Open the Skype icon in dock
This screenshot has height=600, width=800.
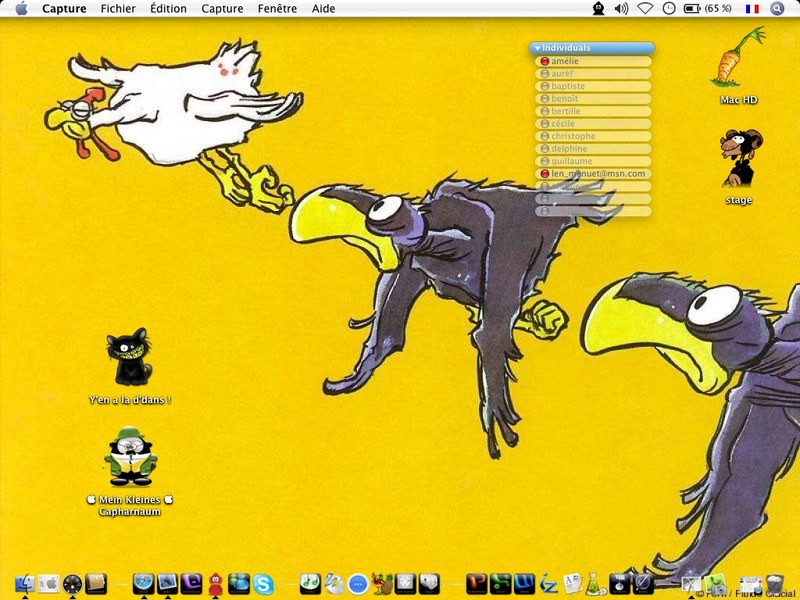click(x=263, y=584)
